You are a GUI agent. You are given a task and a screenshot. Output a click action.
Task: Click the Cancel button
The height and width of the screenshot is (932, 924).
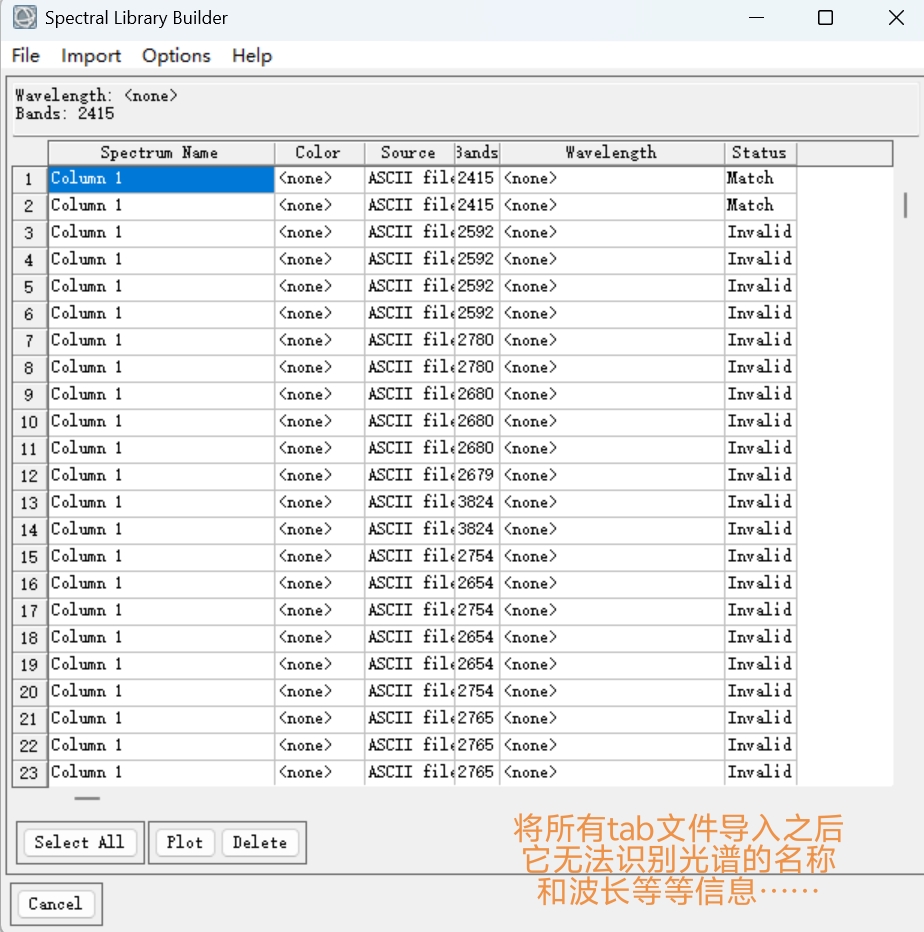click(55, 903)
